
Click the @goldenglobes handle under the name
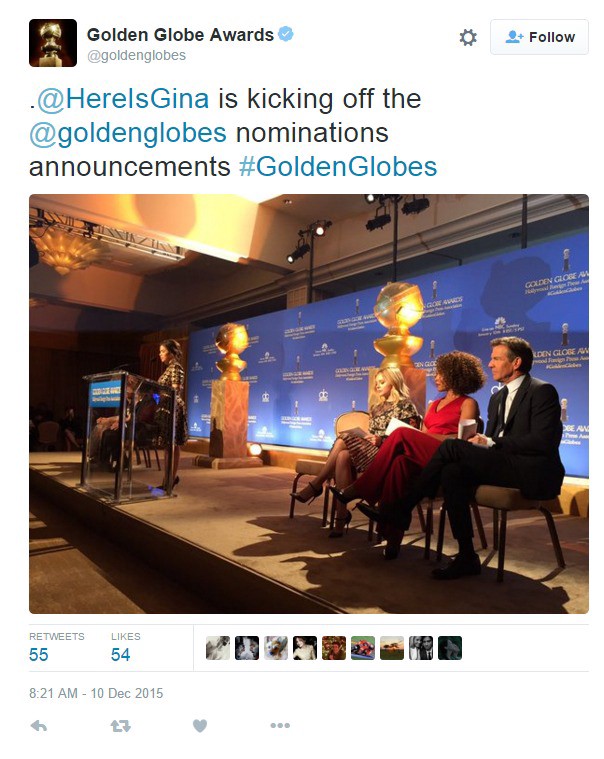coord(136,56)
